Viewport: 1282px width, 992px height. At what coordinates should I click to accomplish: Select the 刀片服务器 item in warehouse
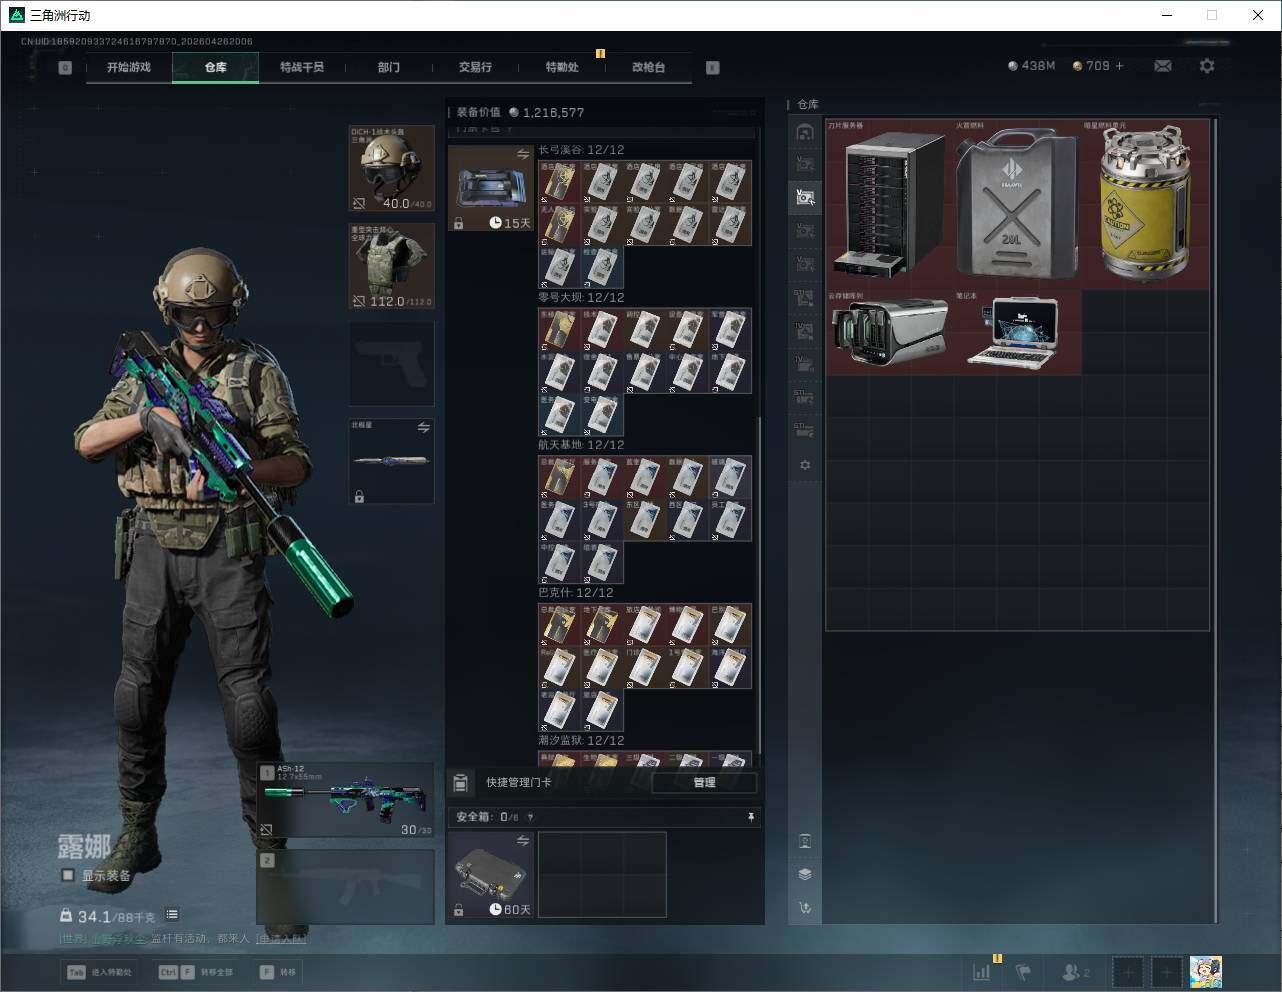(x=890, y=204)
